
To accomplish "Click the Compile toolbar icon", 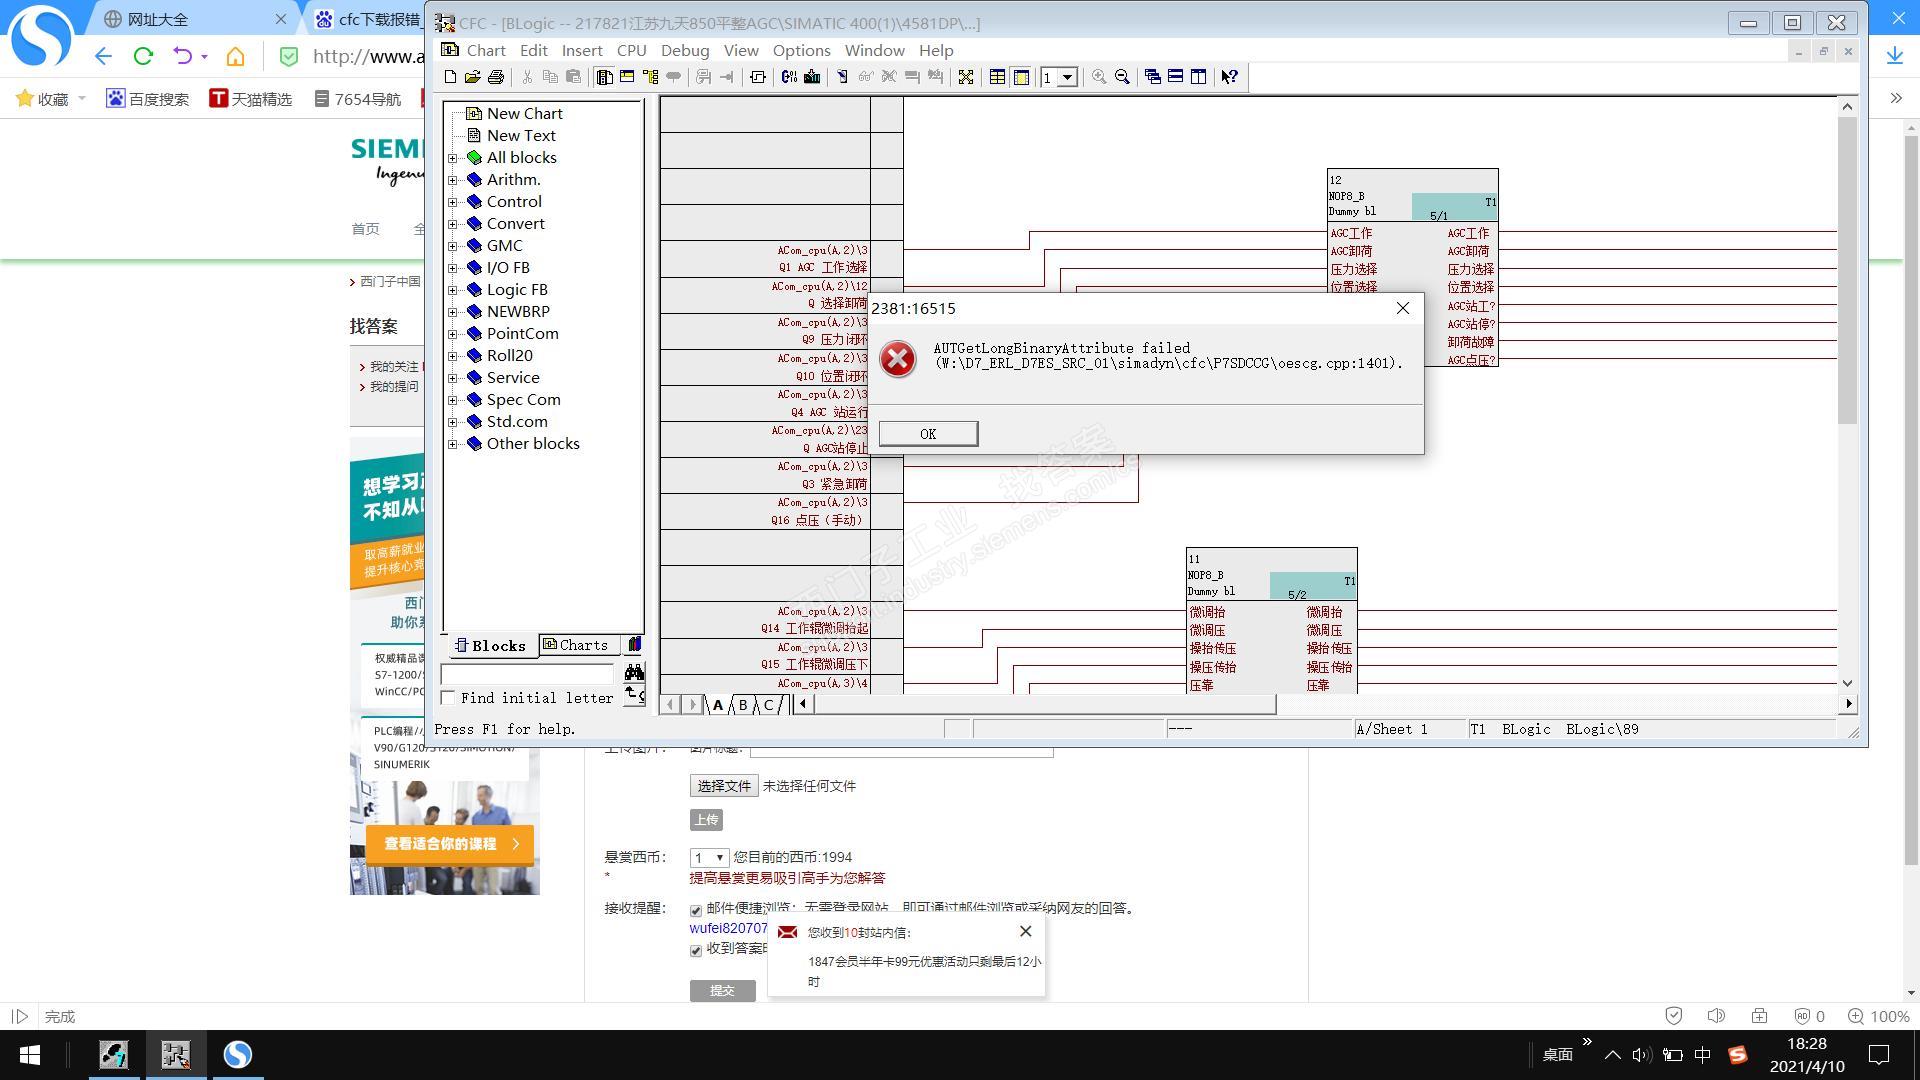I will (789, 77).
